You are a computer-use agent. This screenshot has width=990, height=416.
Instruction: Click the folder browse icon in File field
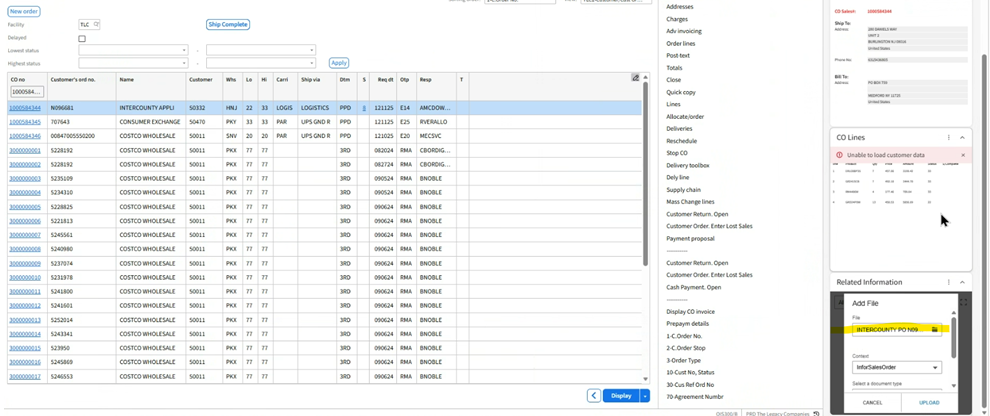click(935, 330)
